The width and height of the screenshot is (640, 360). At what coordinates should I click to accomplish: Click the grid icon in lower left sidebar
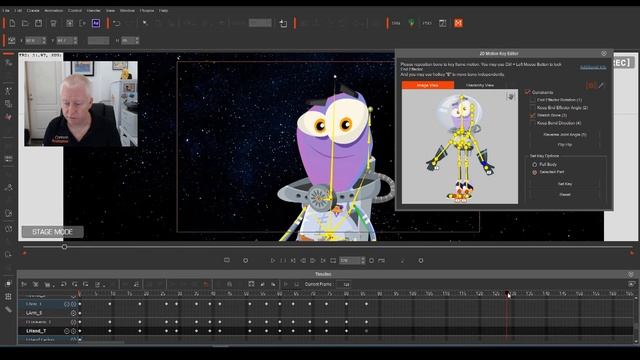(x=8, y=297)
